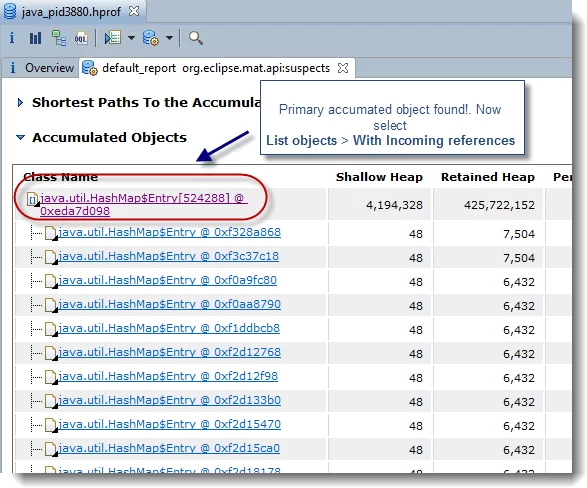Open HashMap$Entry @ 0xf328a868 link
This screenshot has height=488, width=587.
coord(170,232)
